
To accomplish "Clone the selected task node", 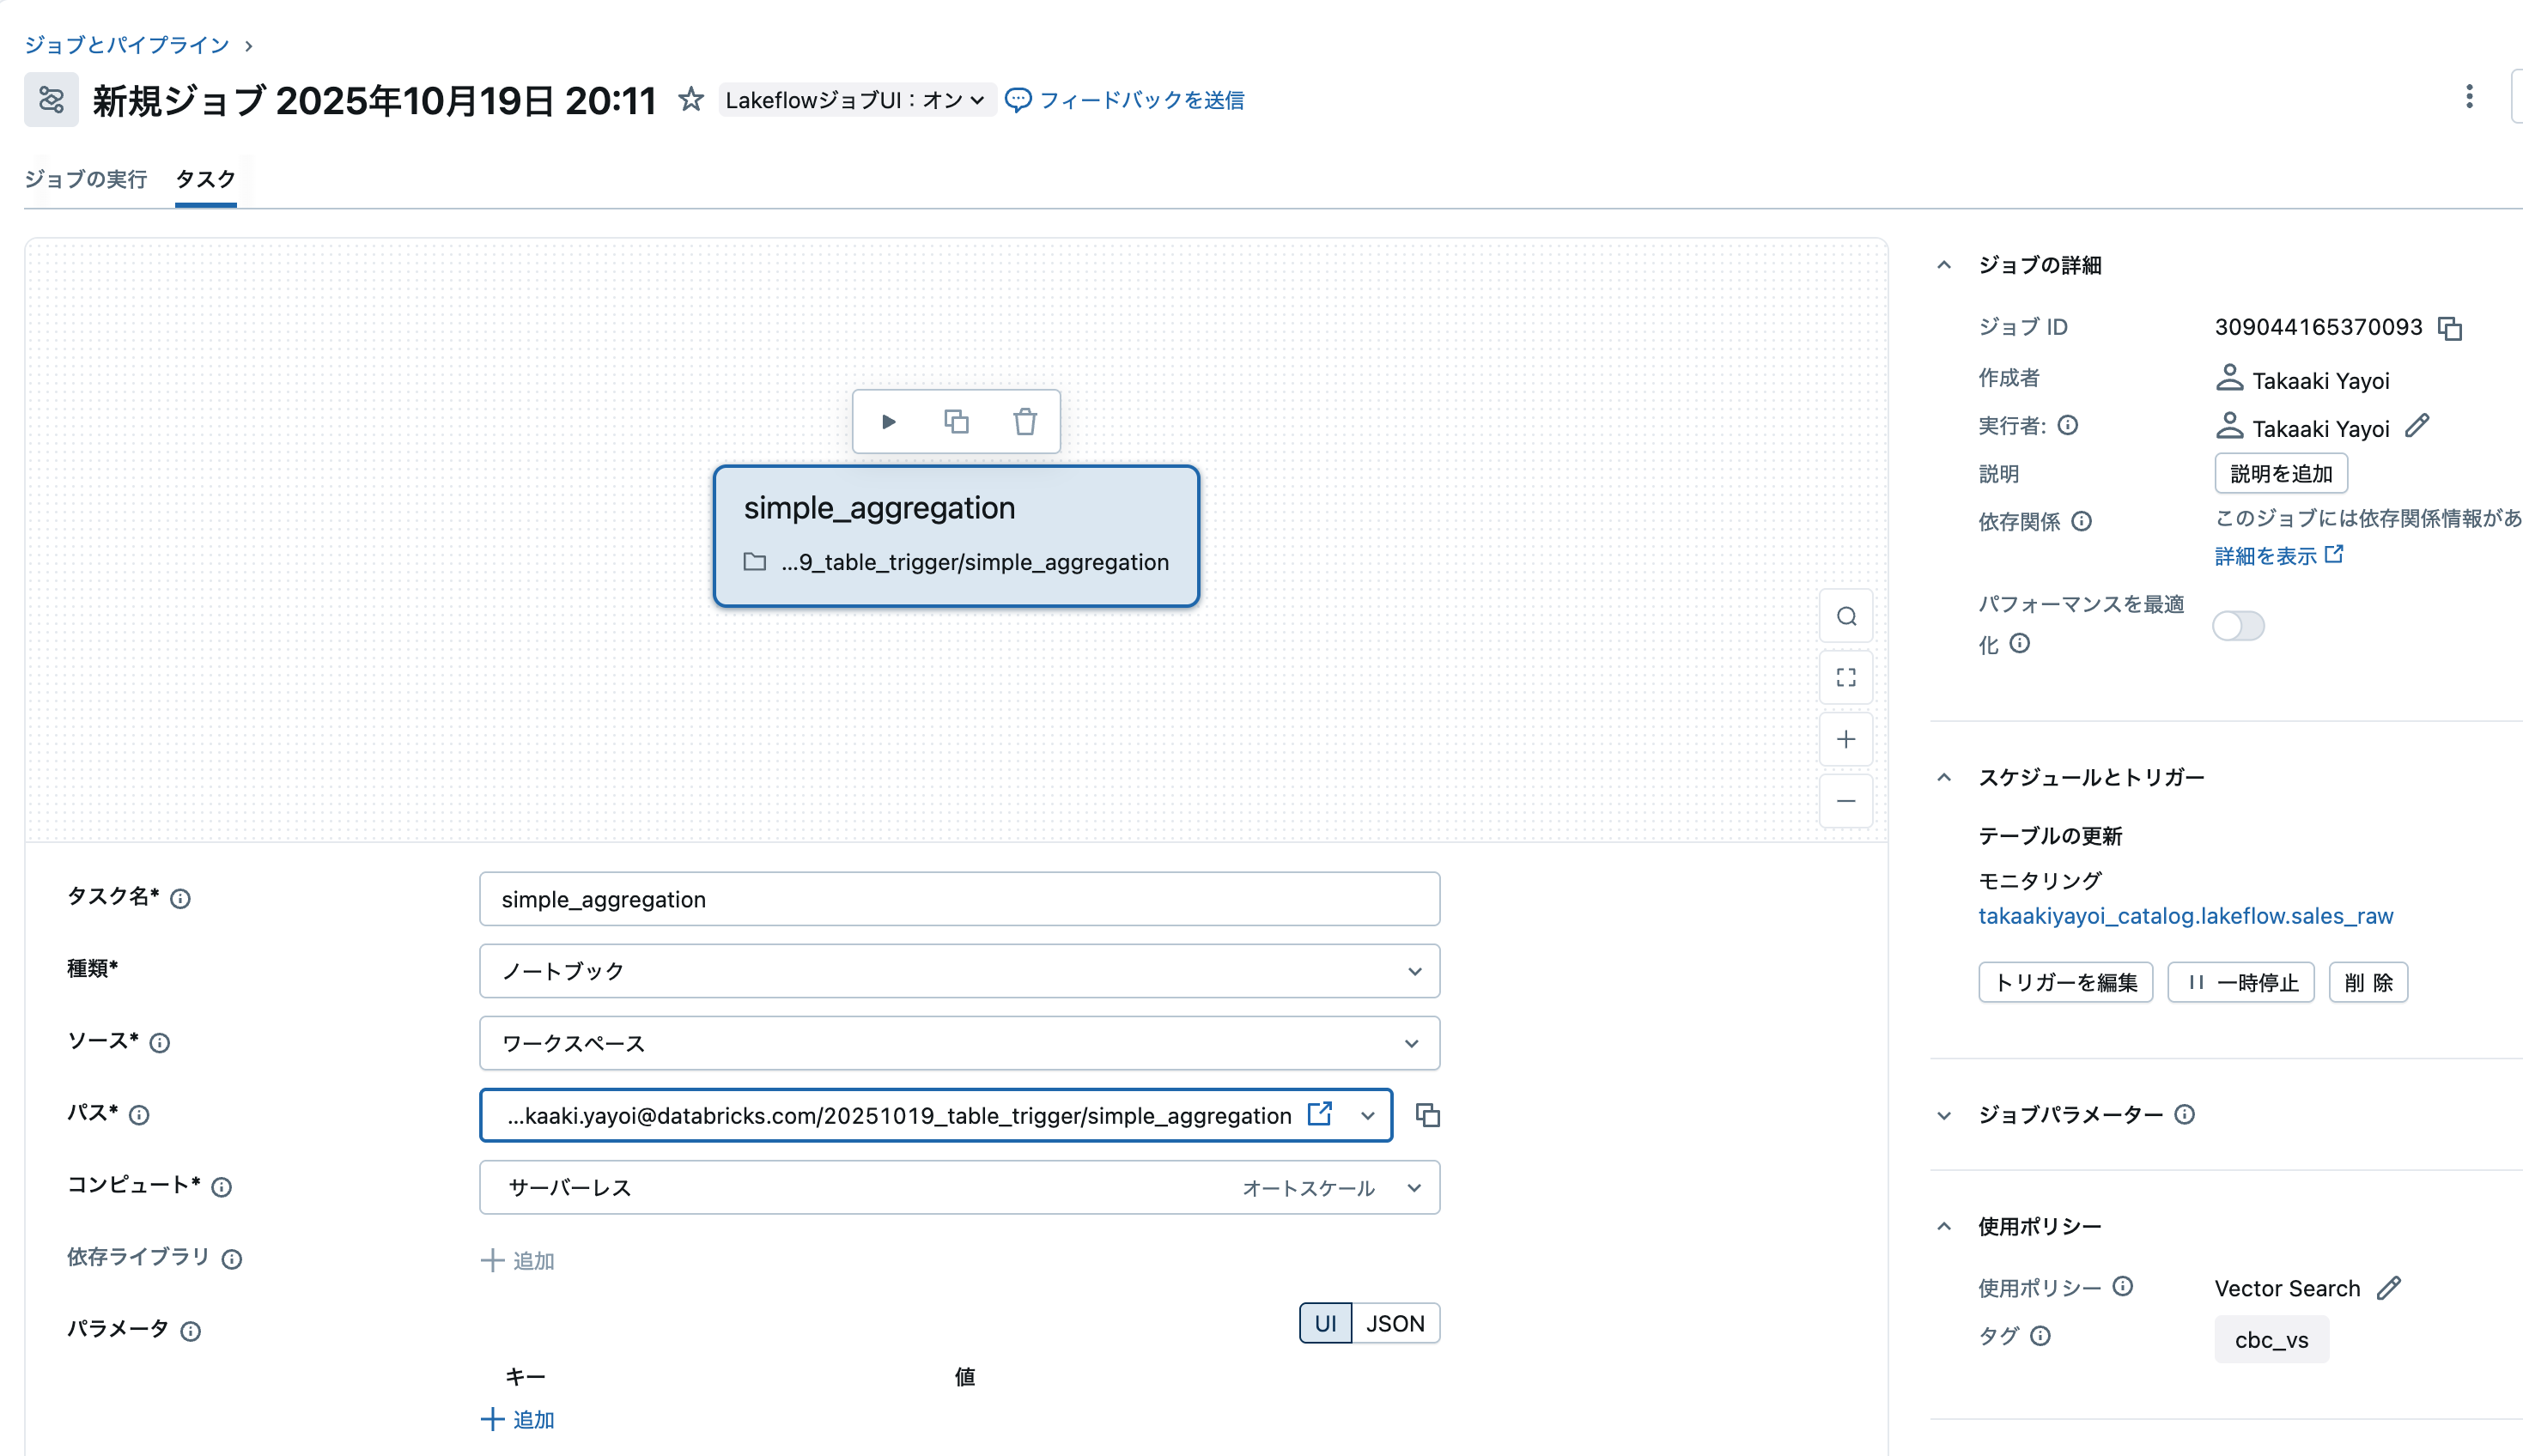I will point(956,421).
